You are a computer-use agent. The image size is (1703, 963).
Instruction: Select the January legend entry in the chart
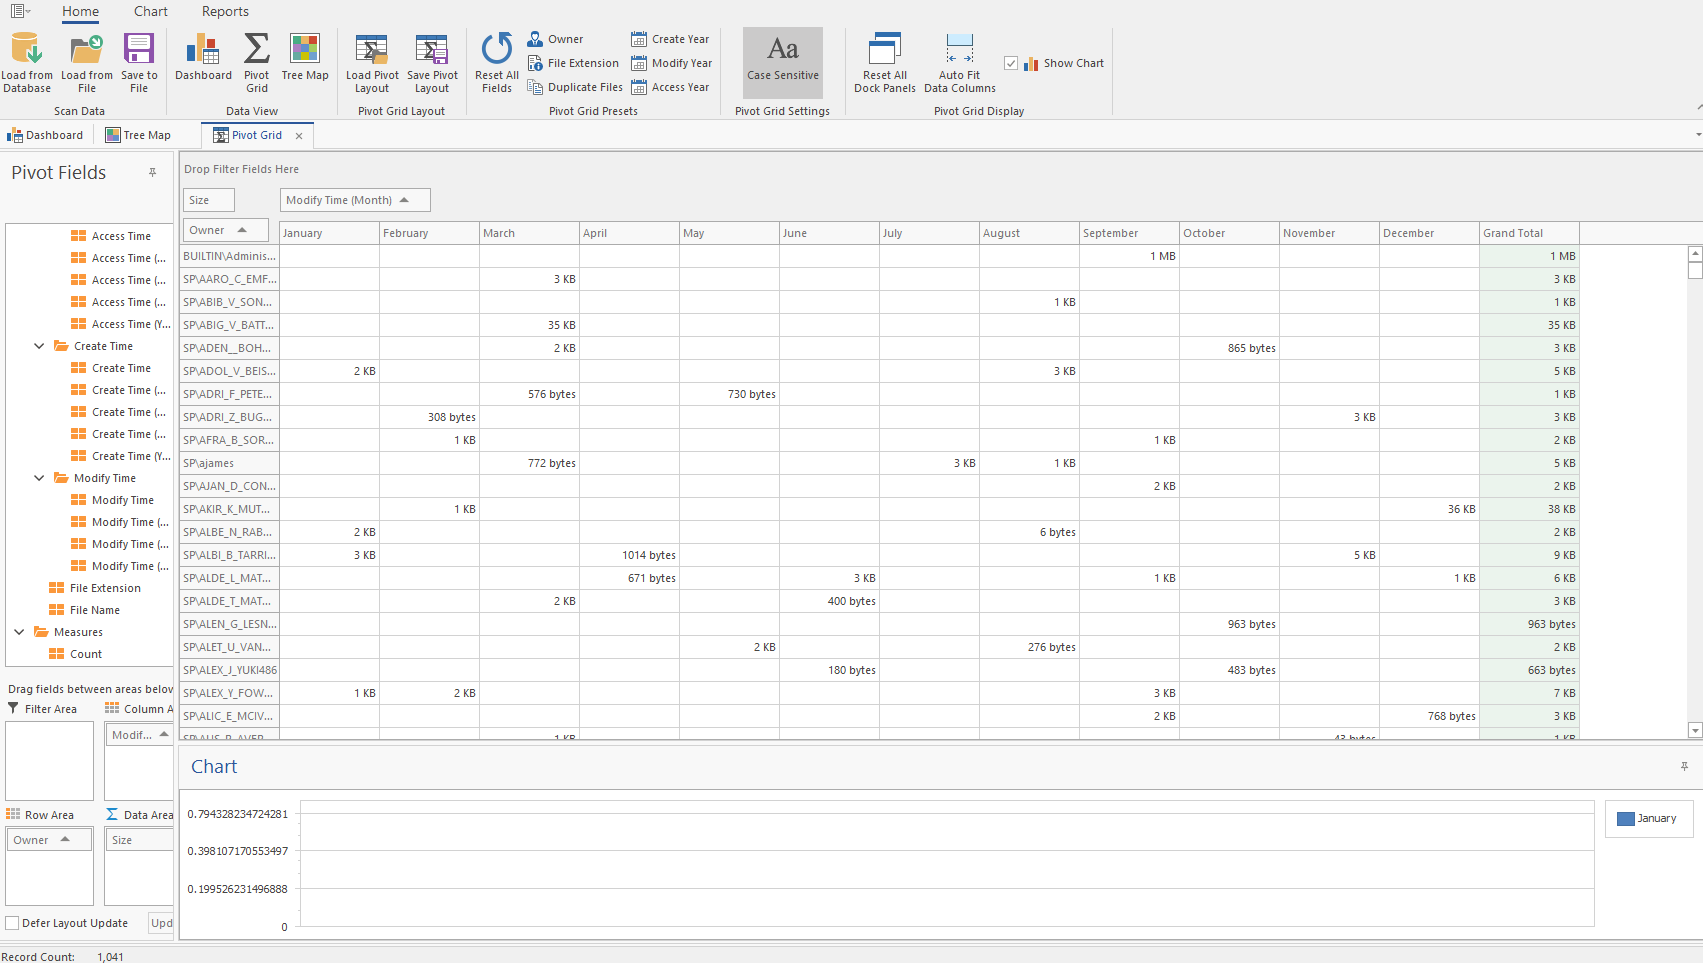[1649, 818]
